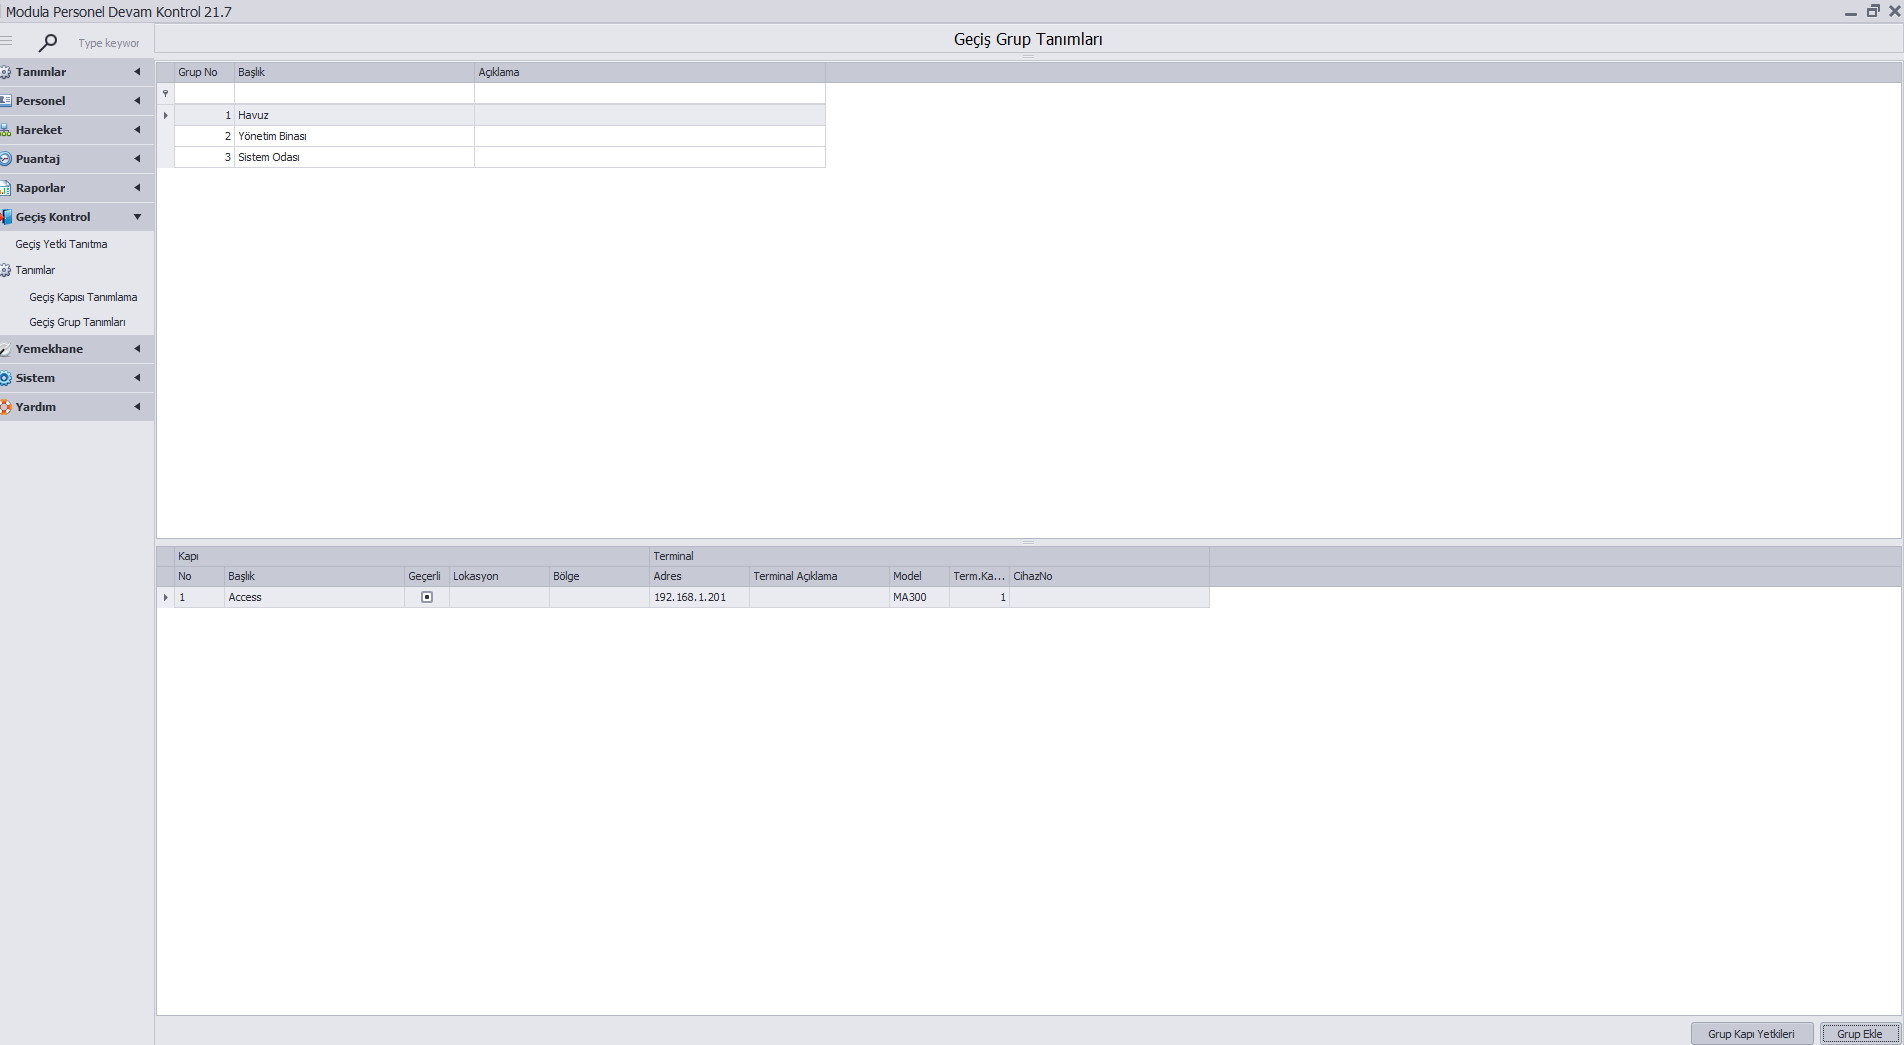This screenshot has width=1904, height=1045.
Task: Click the hamburger menu icon
Action: (x=7, y=41)
